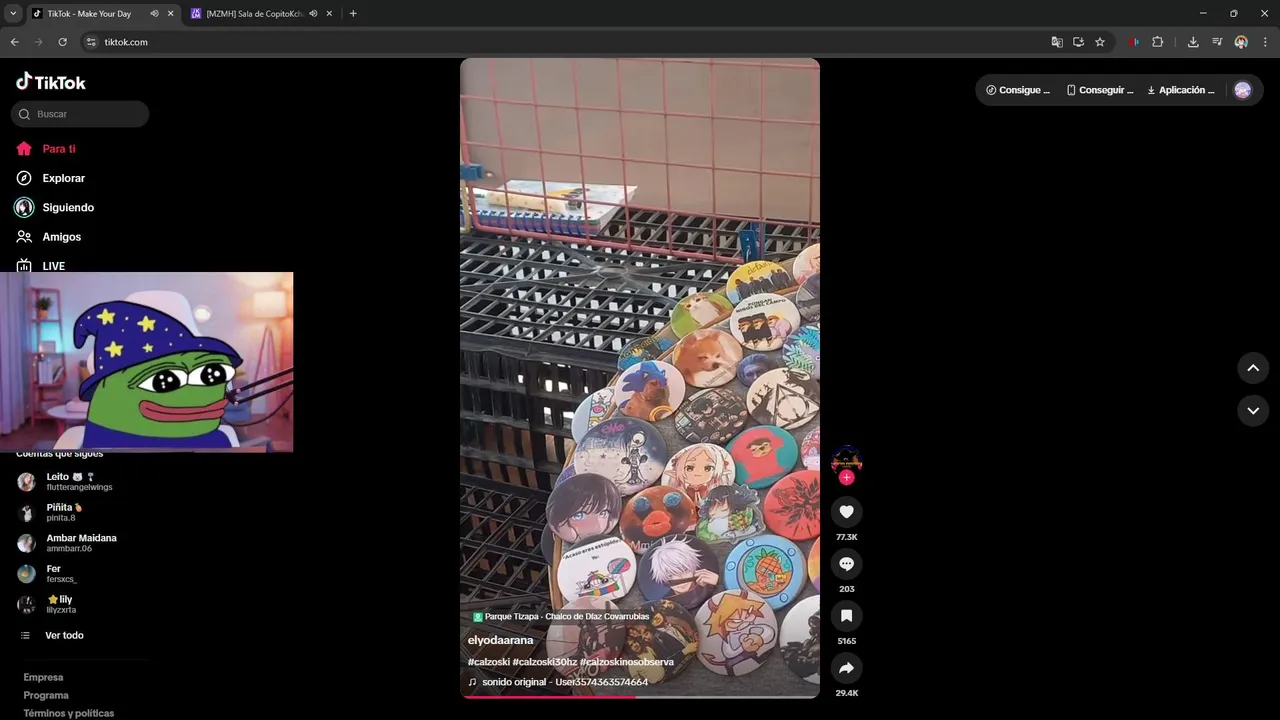1280x720 pixels.
Task: Share the video using arrow icon
Action: (846, 668)
